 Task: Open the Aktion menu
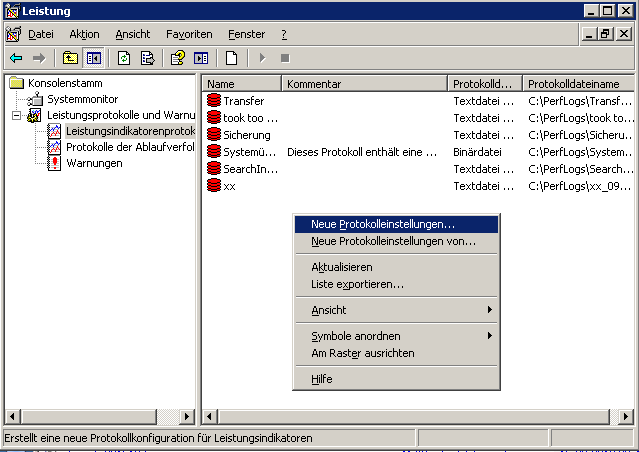tap(84, 34)
